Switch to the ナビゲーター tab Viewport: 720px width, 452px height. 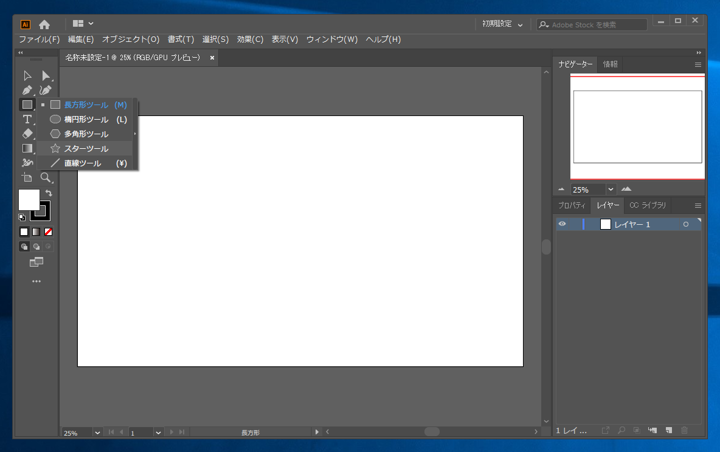tap(575, 64)
